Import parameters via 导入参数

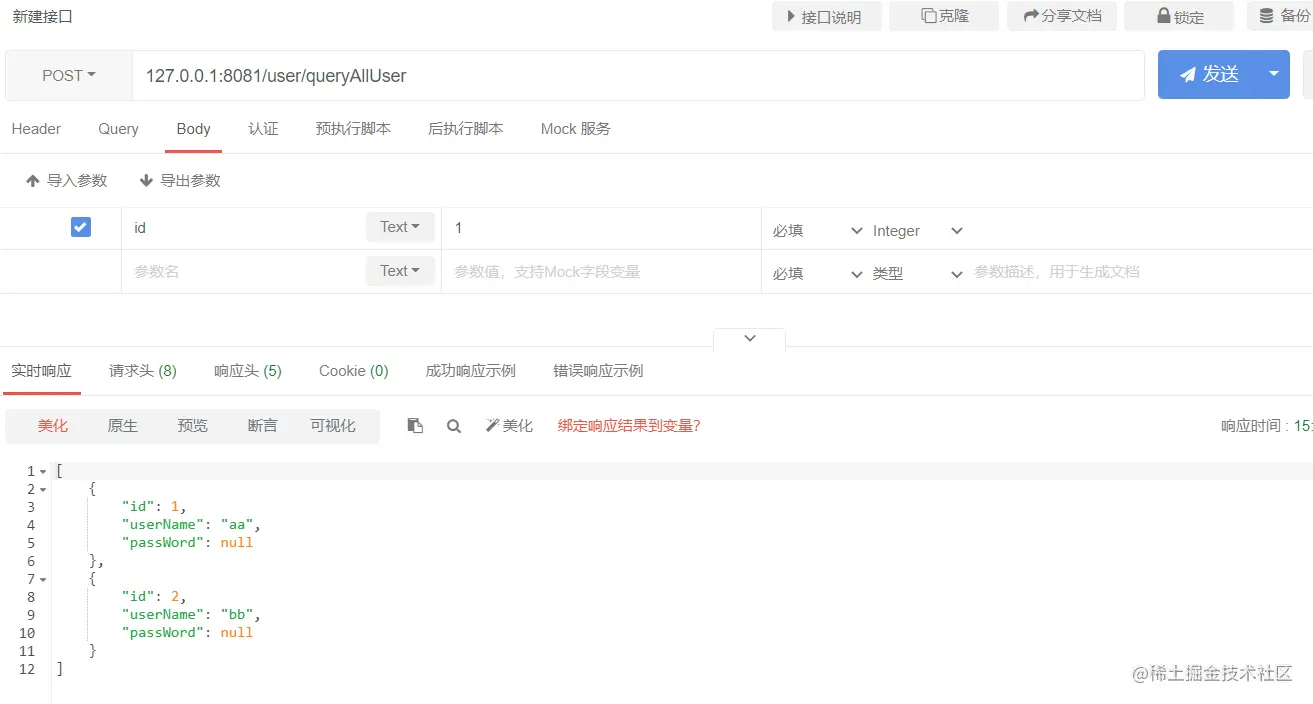(x=66, y=180)
